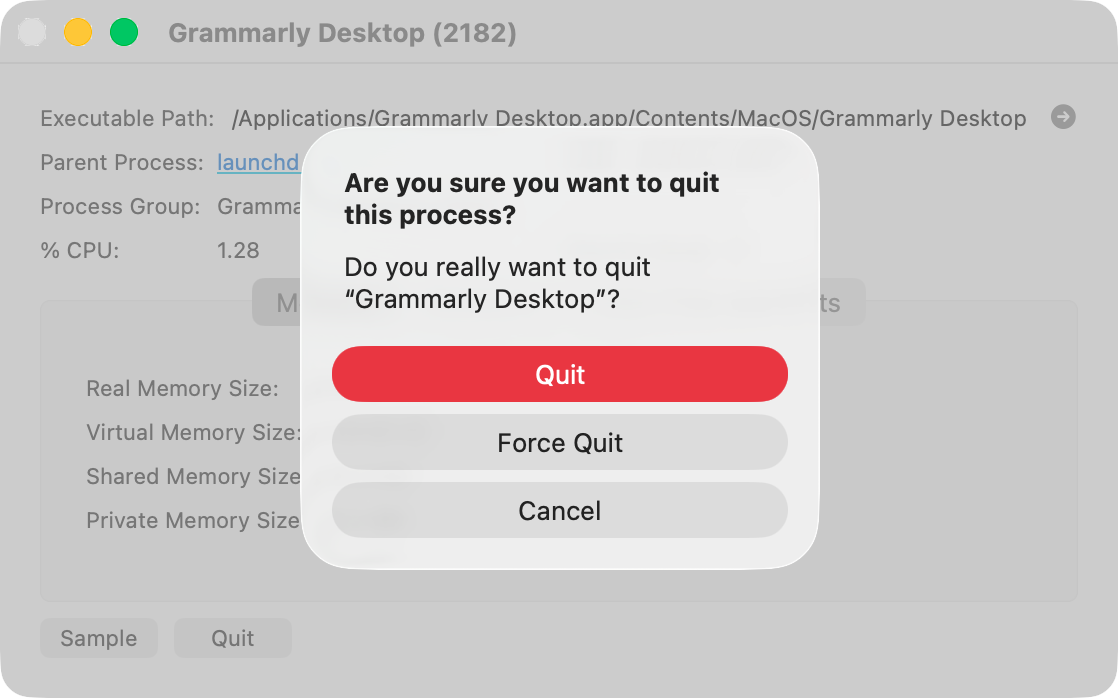Sample the Grammarly Desktop process
Image resolution: width=1118 pixels, height=698 pixels.
pos(98,638)
